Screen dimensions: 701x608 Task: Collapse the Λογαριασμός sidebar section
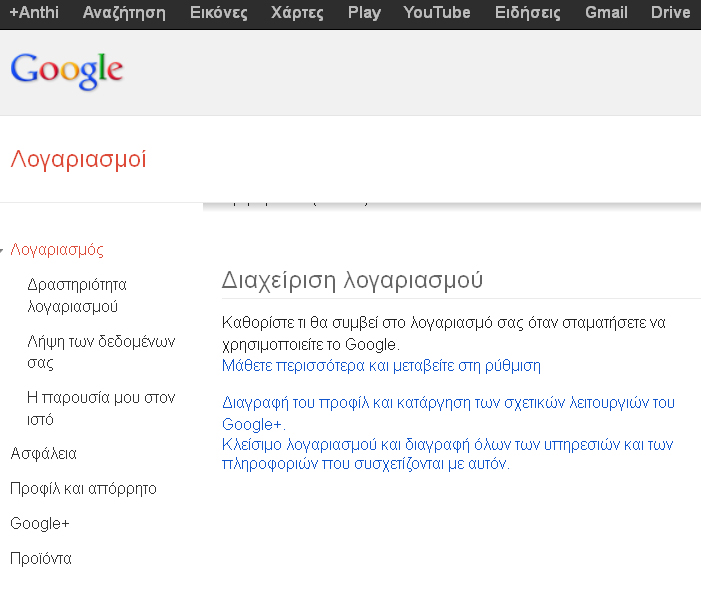57,249
